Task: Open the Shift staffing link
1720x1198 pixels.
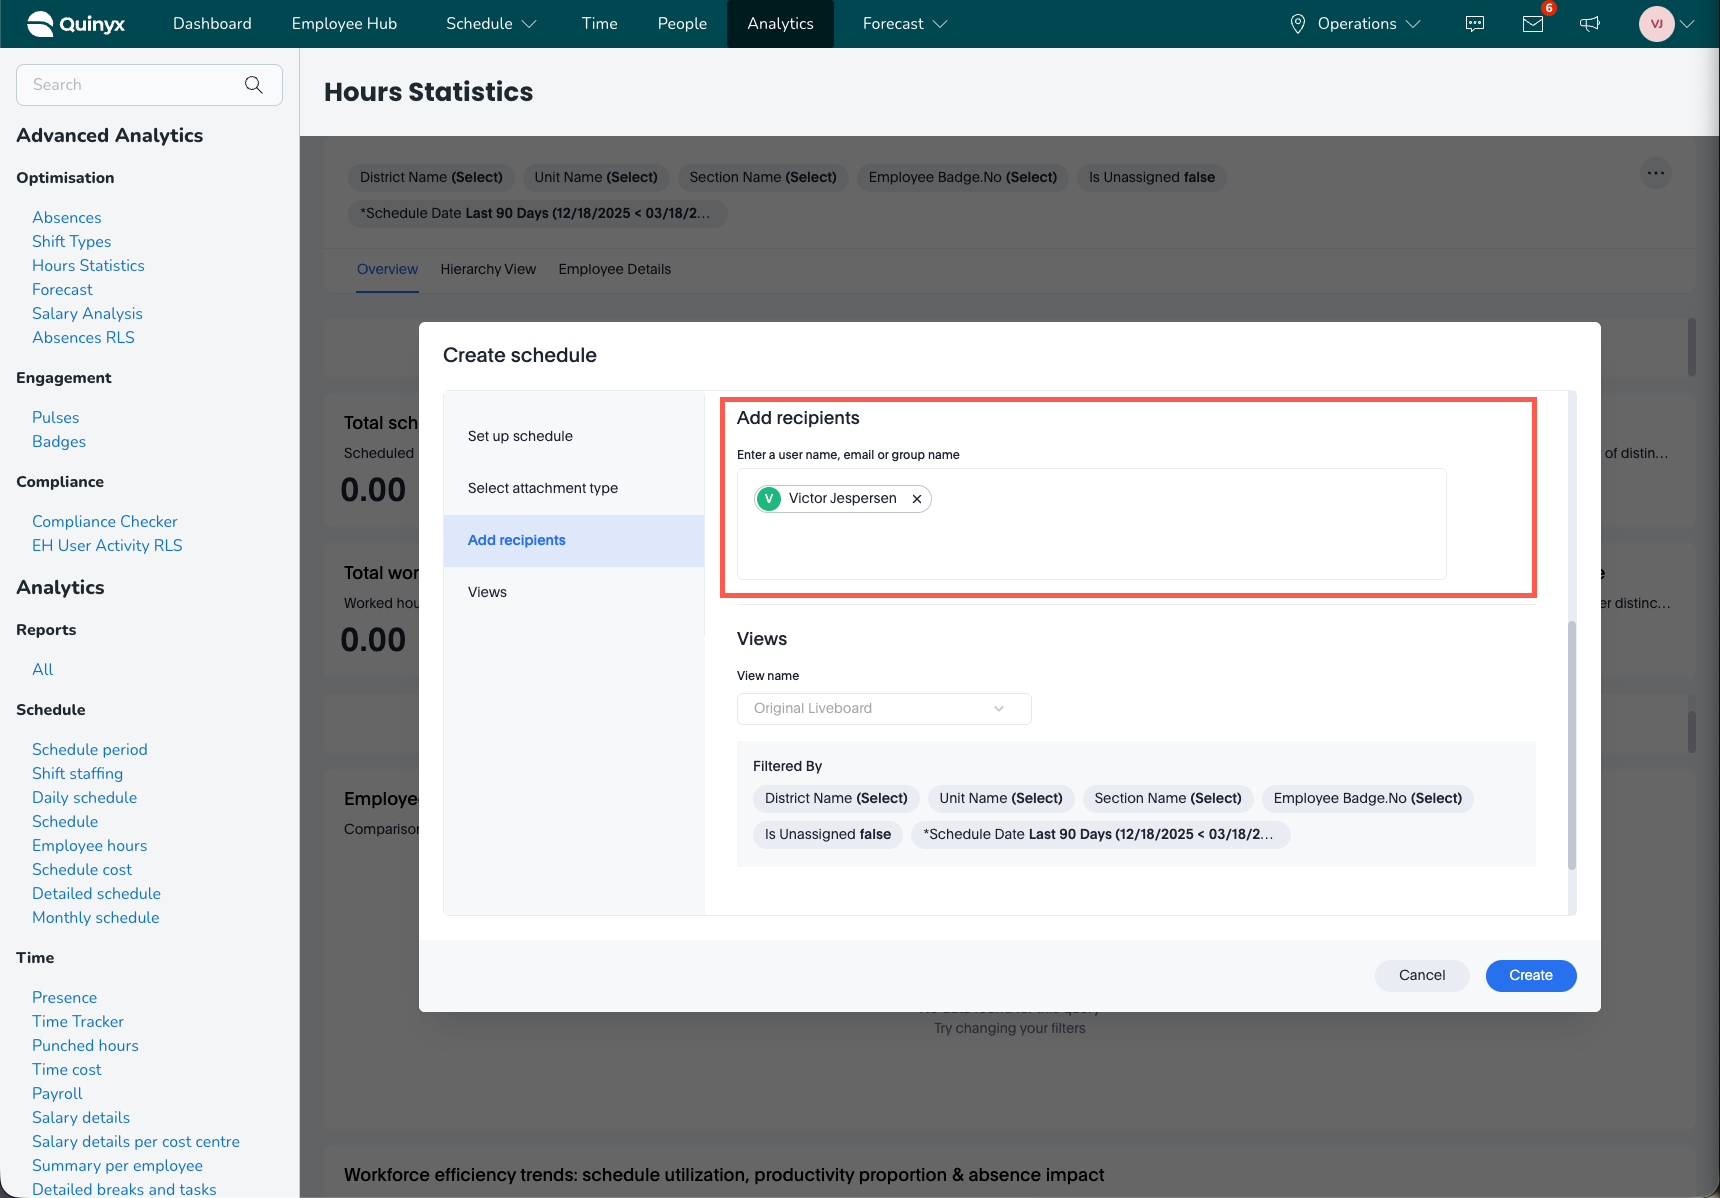Action: pyautogui.click(x=78, y=774)
